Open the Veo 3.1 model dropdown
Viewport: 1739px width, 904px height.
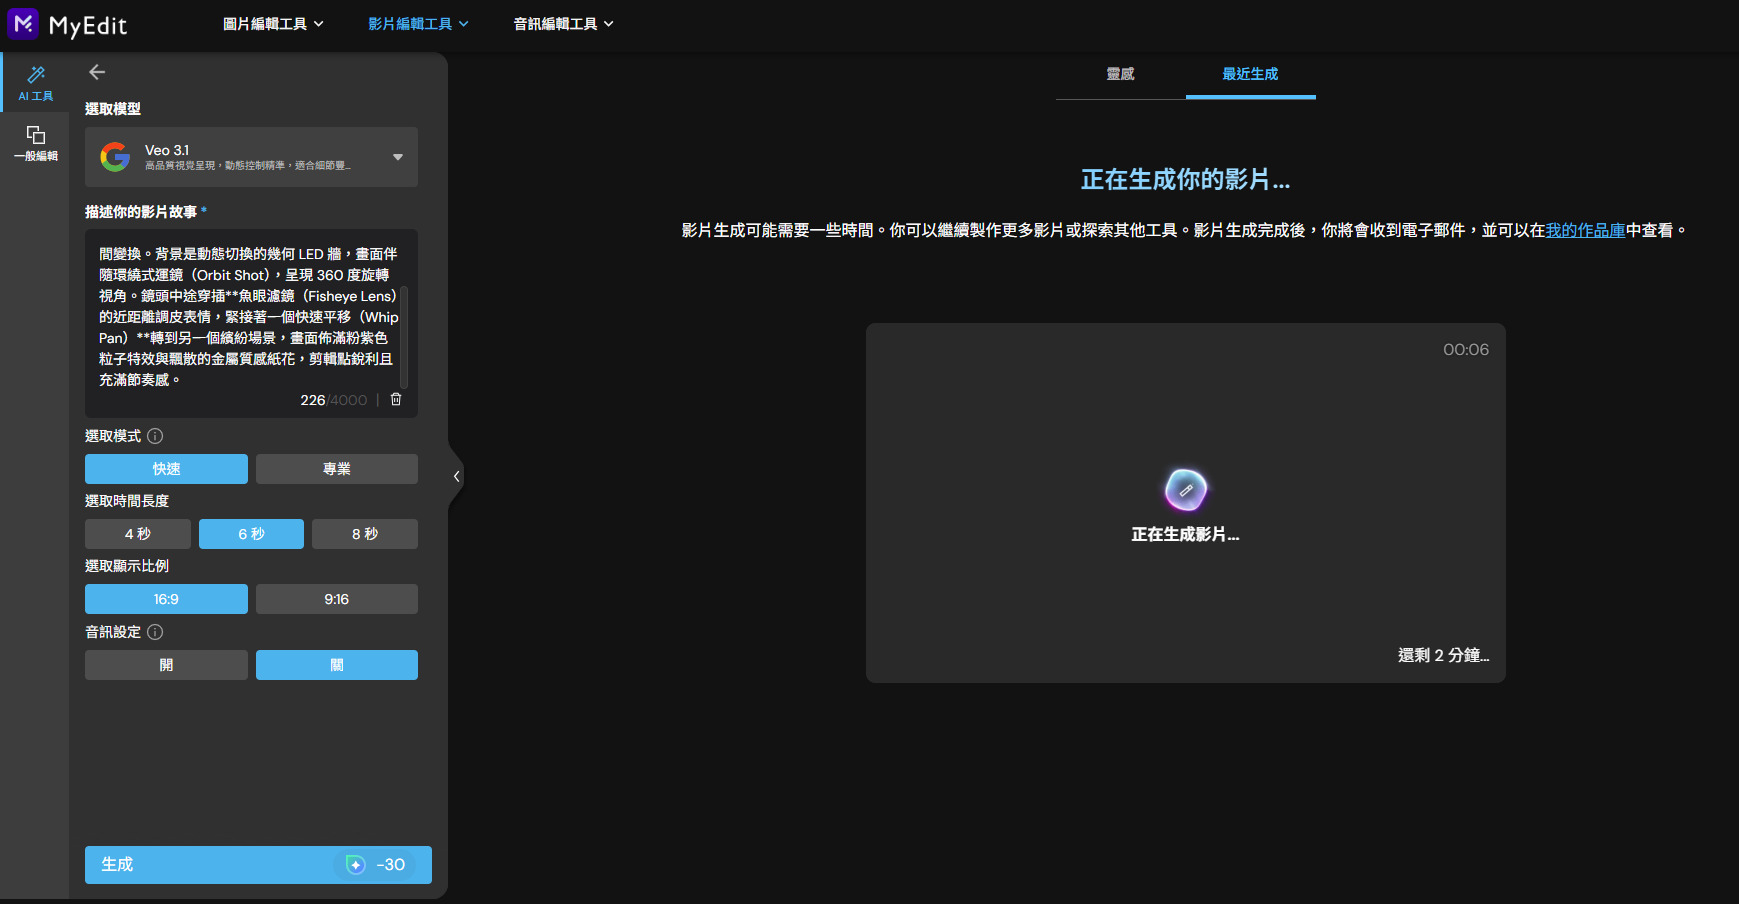point(397,157)
